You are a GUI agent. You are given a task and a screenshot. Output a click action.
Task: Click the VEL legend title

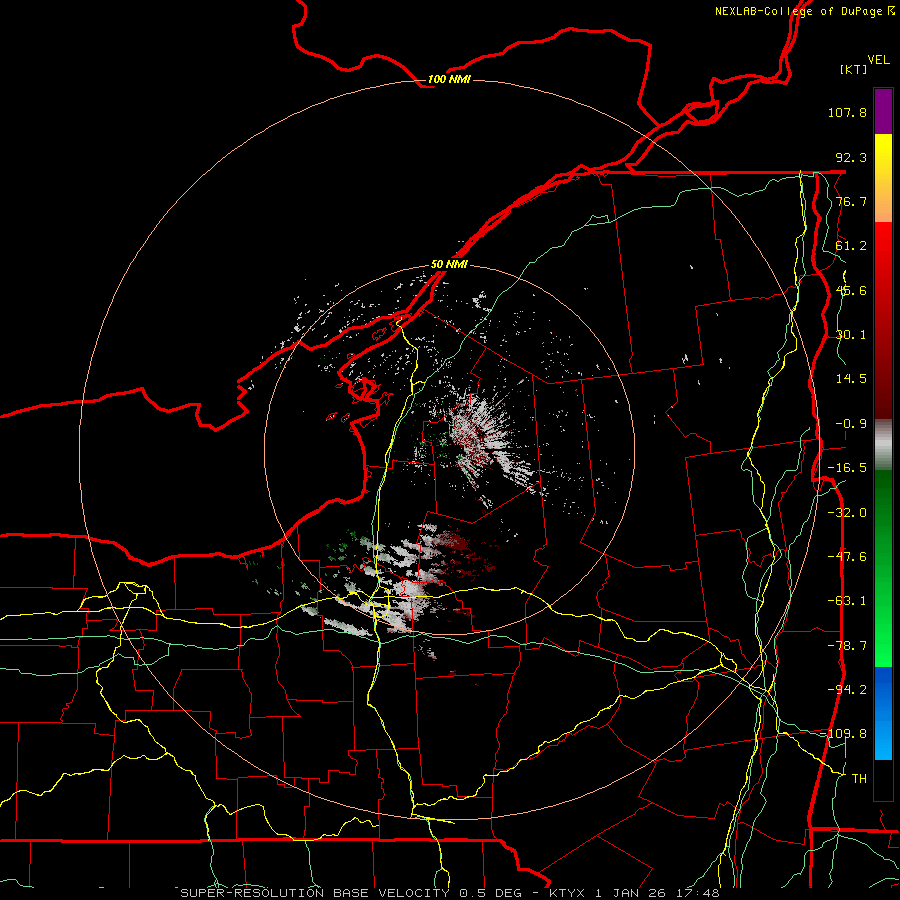pos(879,60)
